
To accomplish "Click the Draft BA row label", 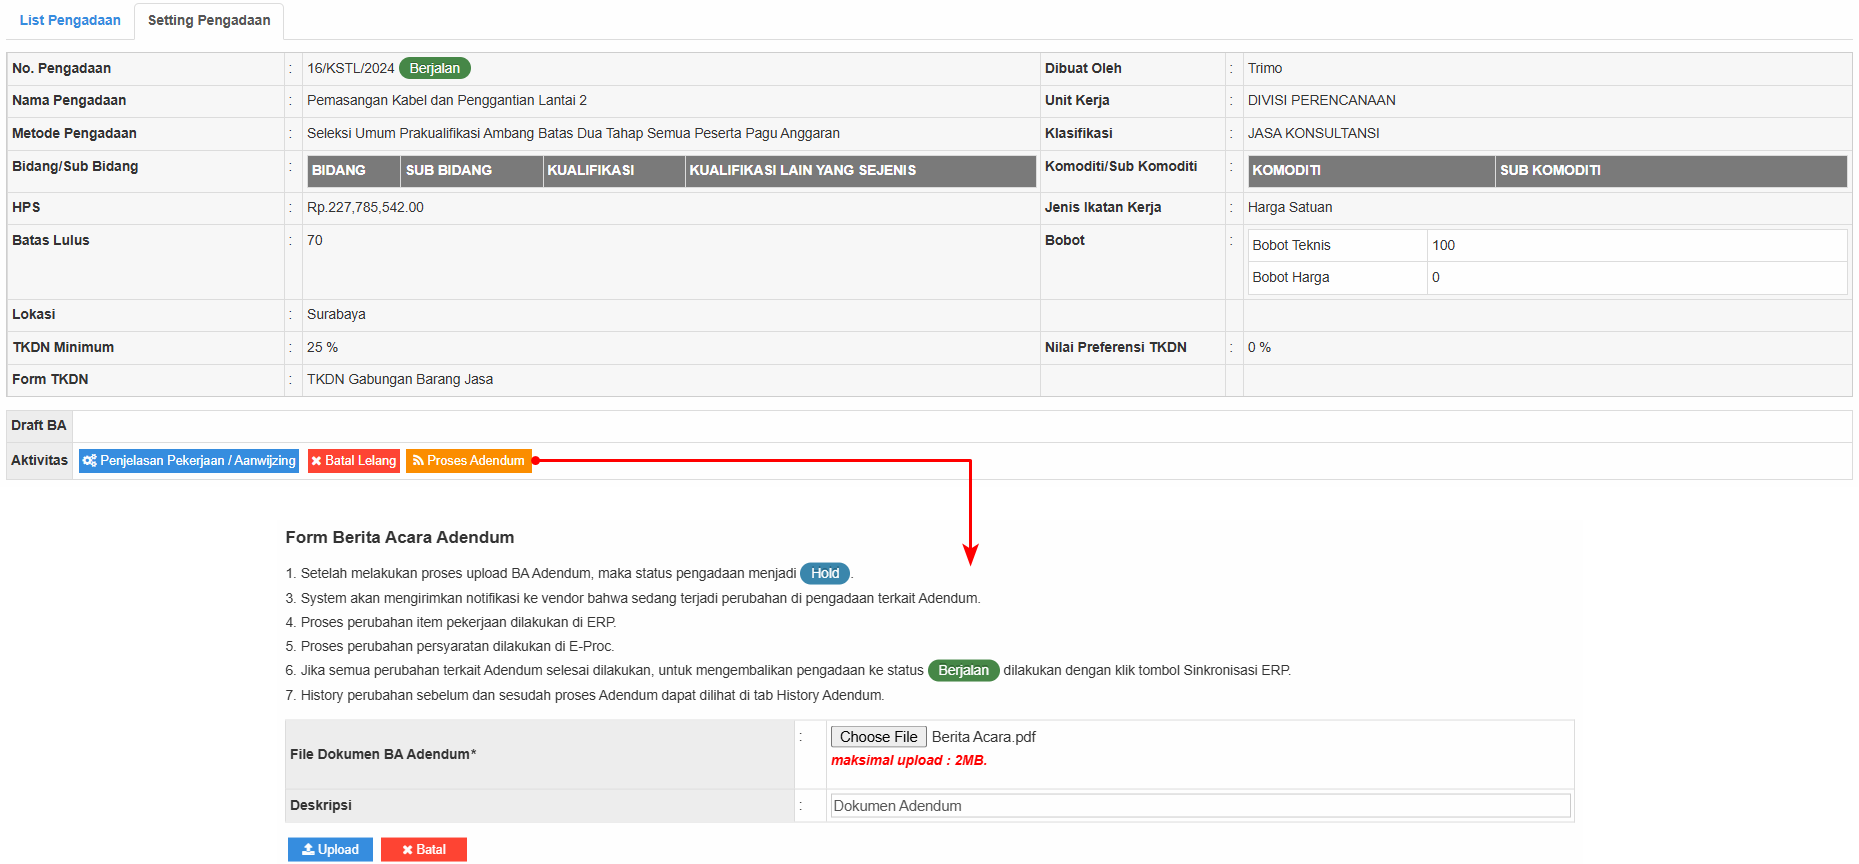I will pyautogui.click(x=39, y=426).
